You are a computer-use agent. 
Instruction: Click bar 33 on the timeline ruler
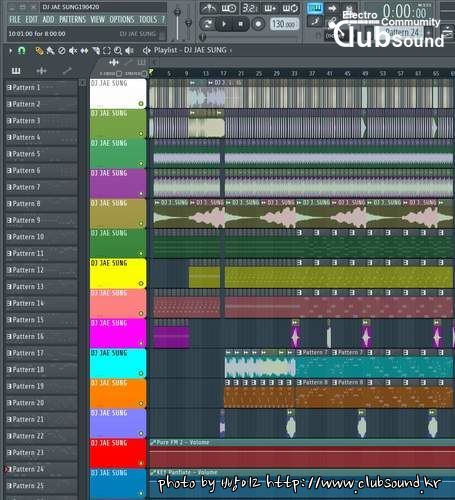coord(294,73)
